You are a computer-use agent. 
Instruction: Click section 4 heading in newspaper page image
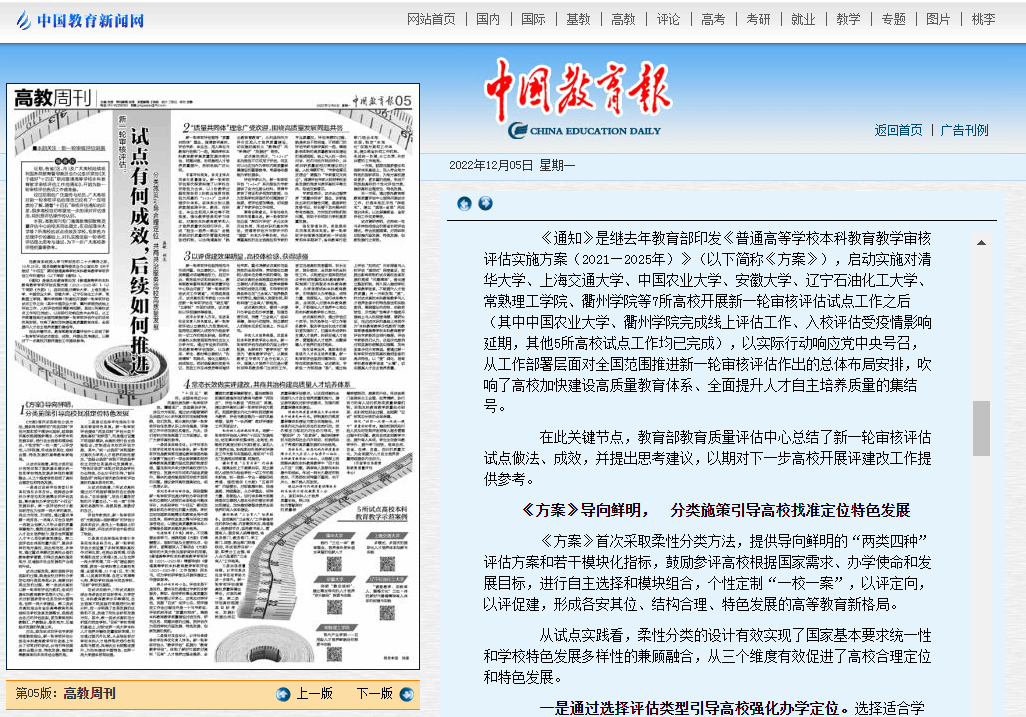(x=268, y=385)
